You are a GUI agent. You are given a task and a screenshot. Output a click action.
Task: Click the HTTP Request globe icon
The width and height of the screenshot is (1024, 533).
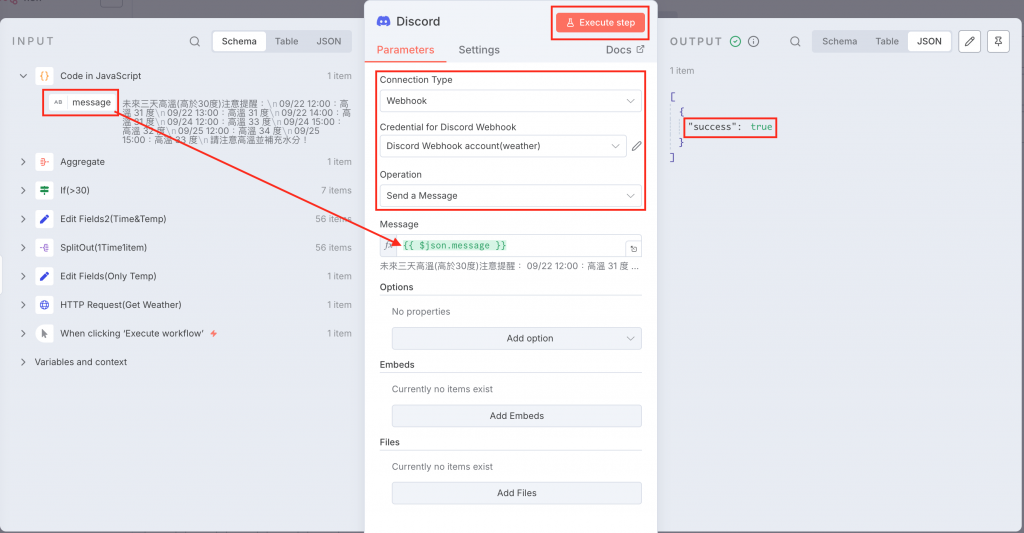point(44,305)
